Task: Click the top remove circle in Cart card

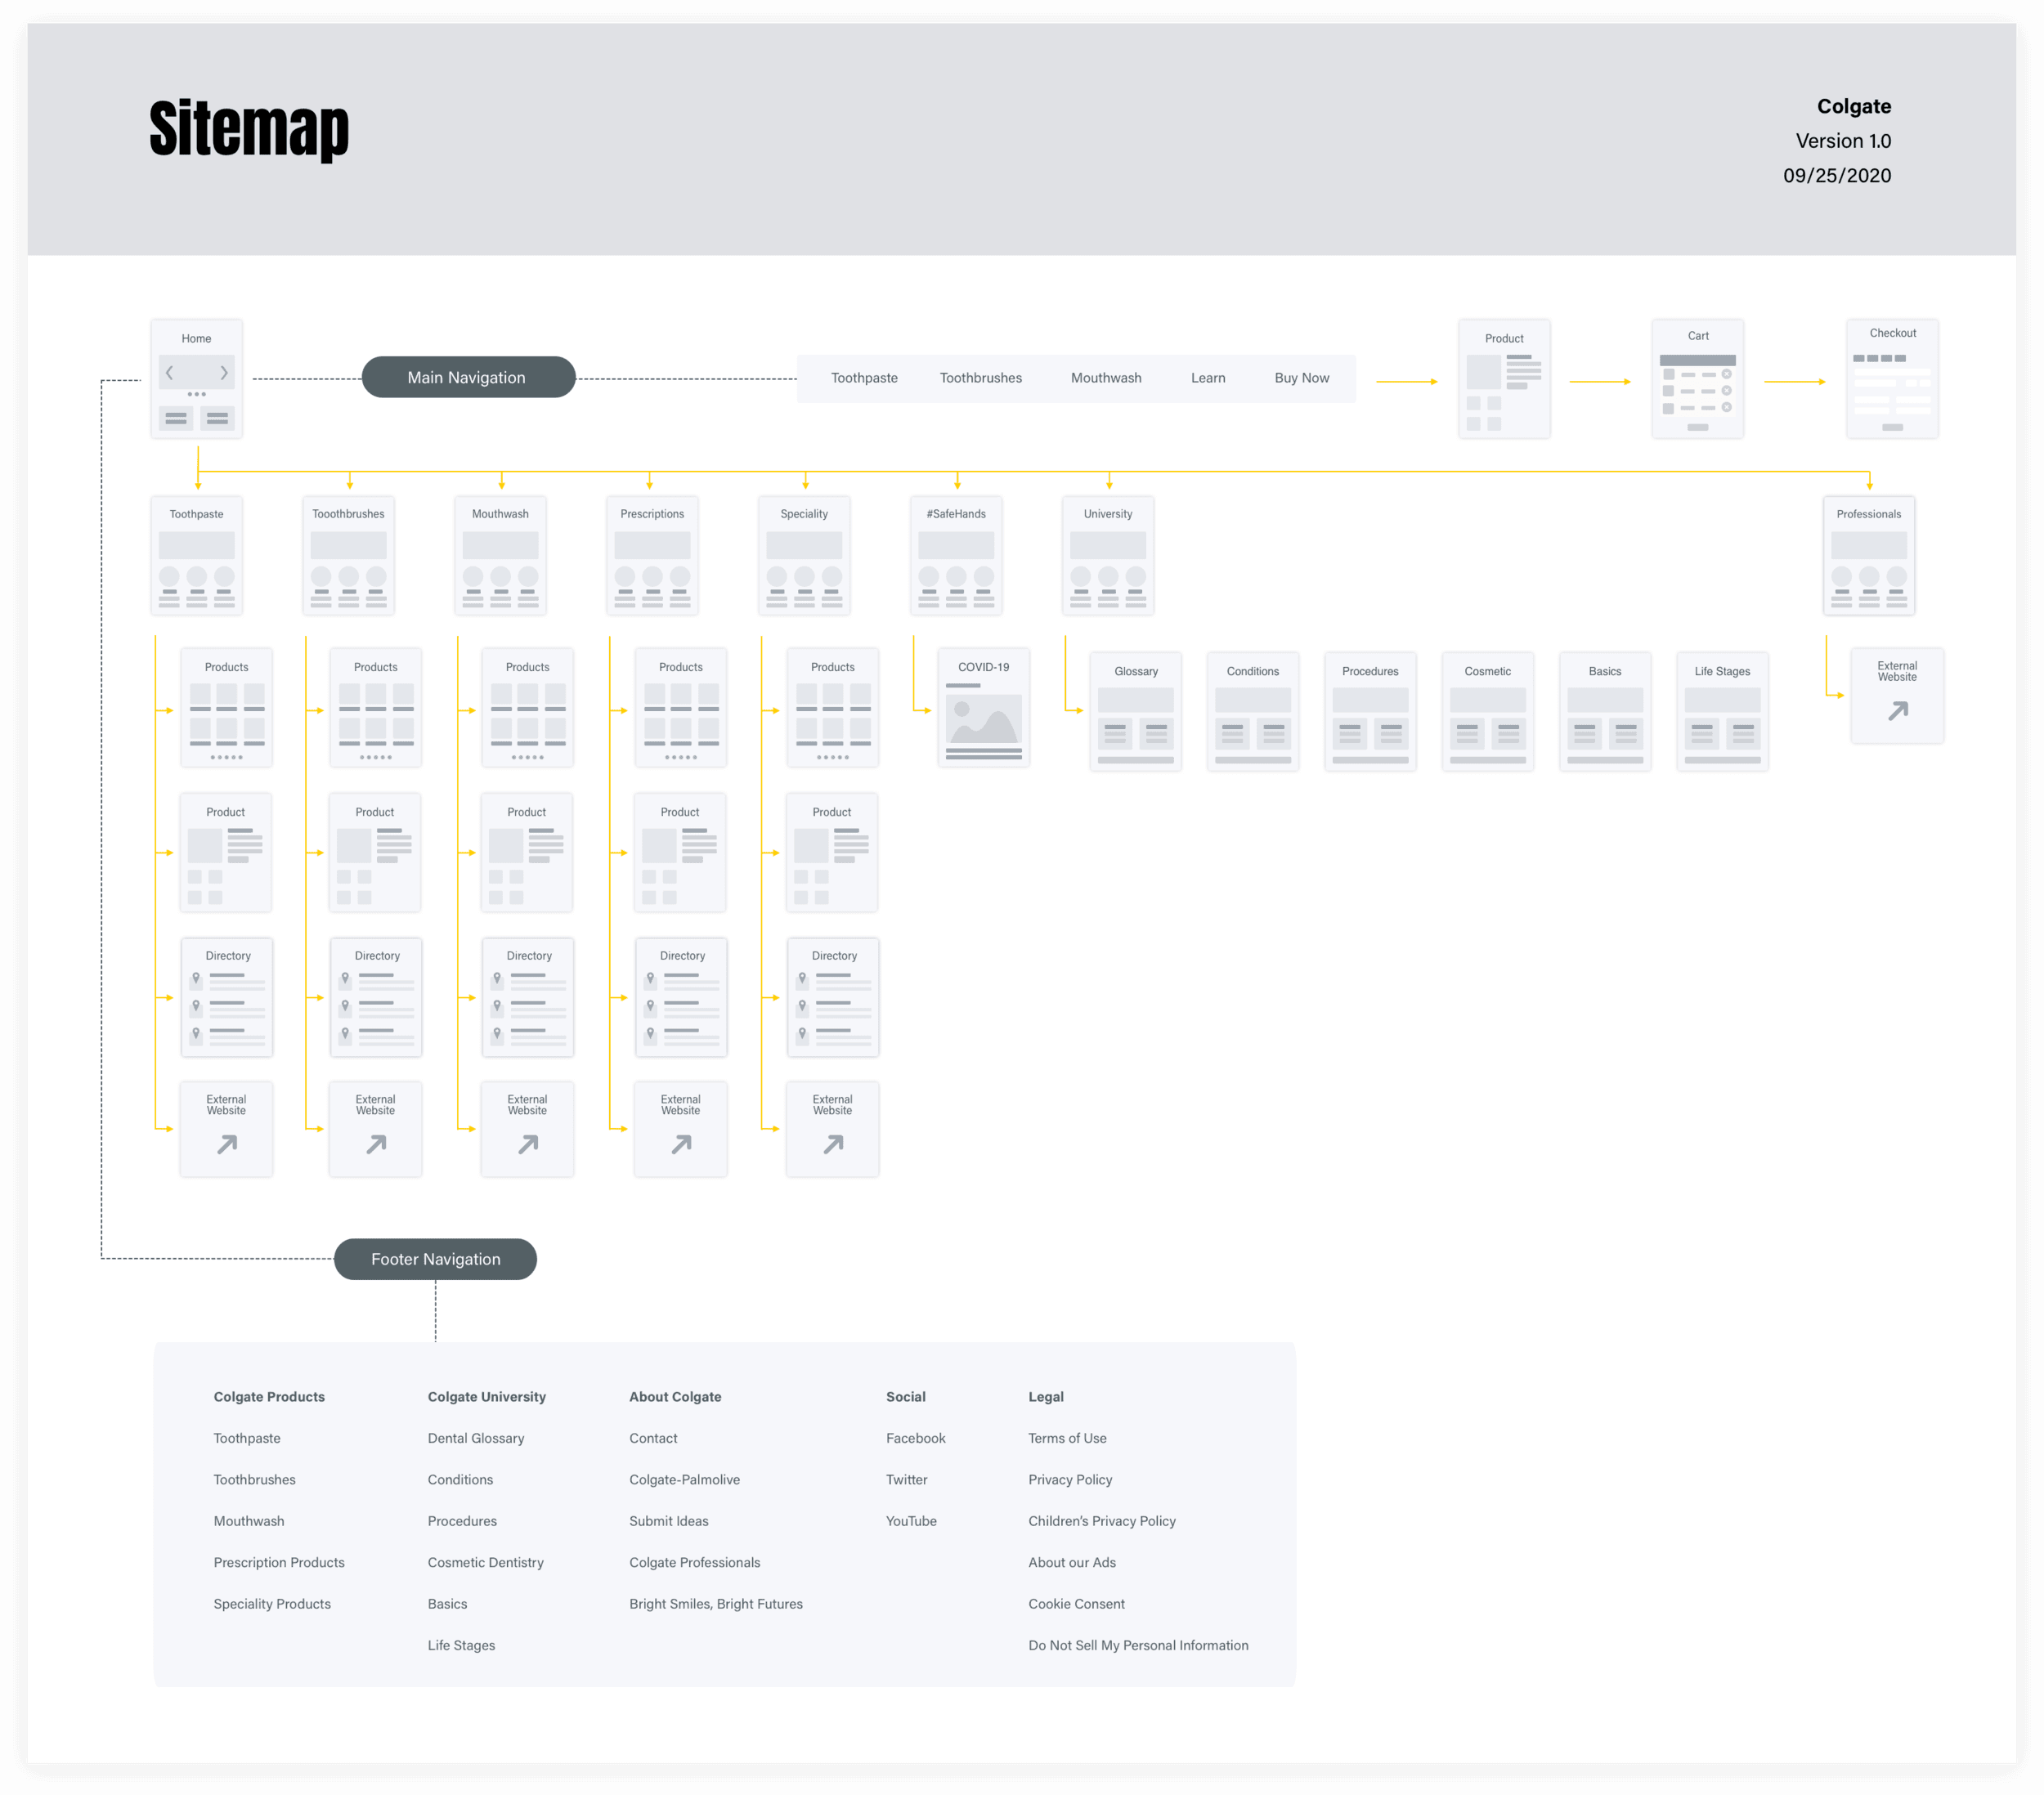Action: 1726,374
